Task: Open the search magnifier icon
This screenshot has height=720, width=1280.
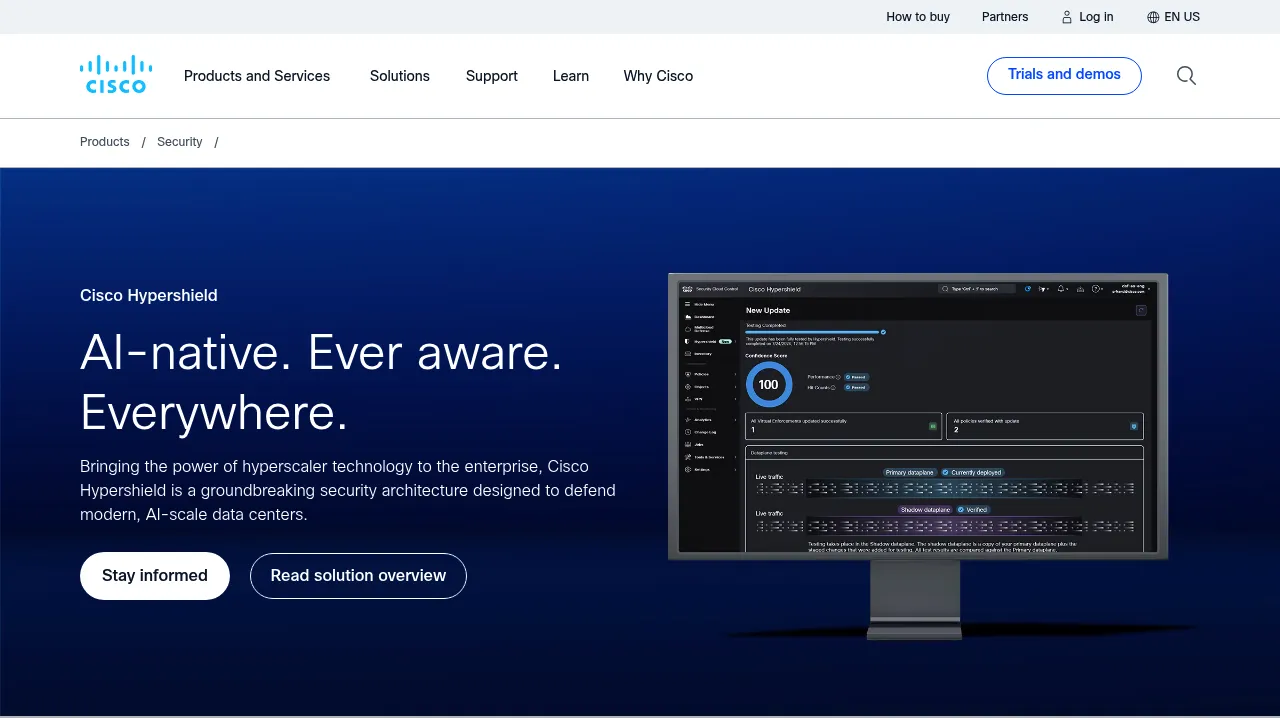Action: pos(1186,76)
